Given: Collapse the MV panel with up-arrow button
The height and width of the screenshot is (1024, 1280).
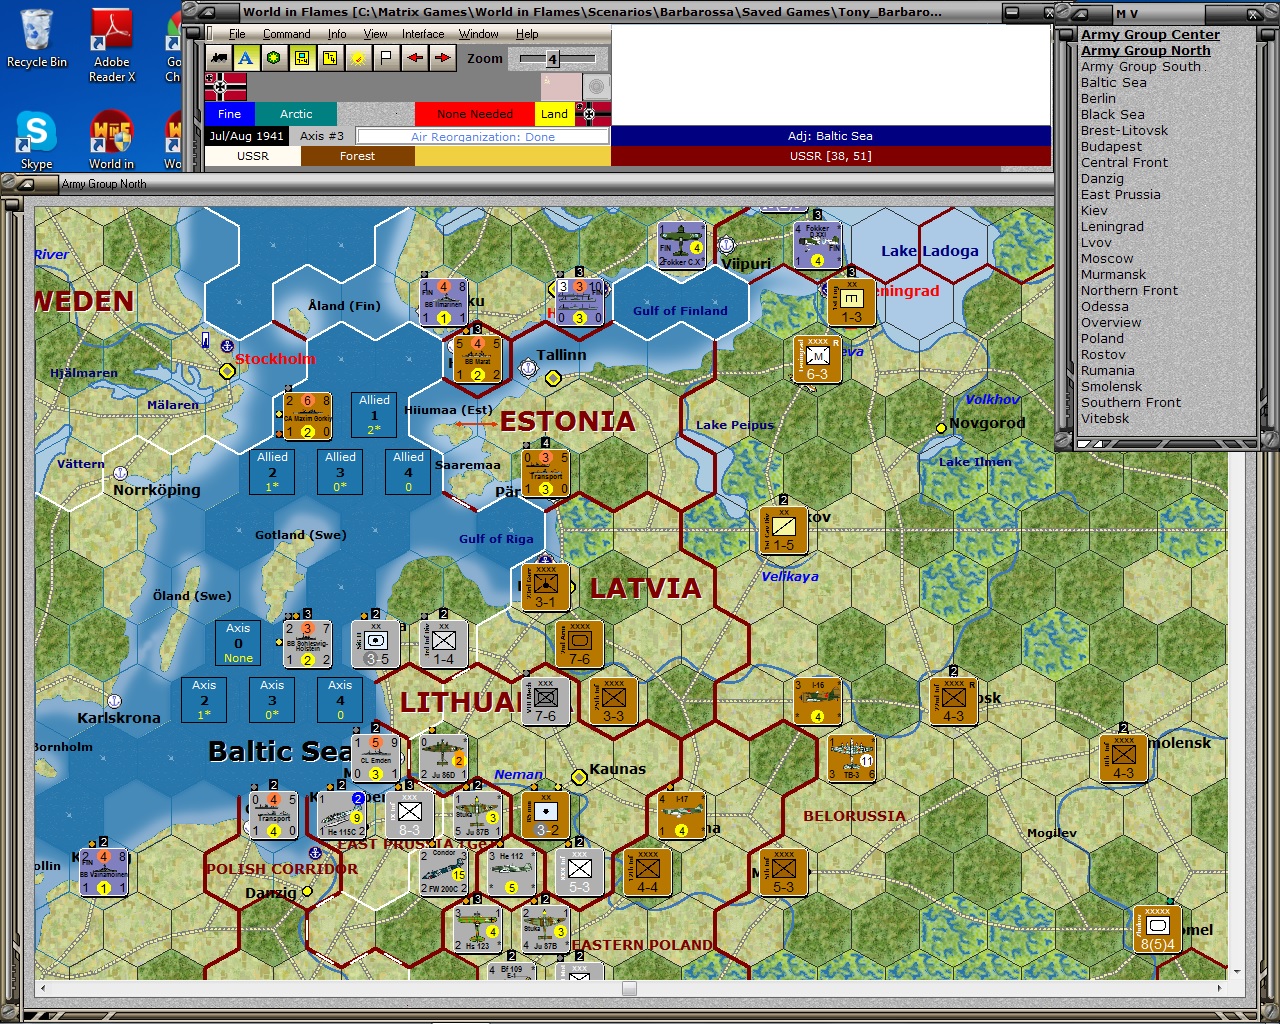Looking at the screenshot, I should [x=1078, y=14].
